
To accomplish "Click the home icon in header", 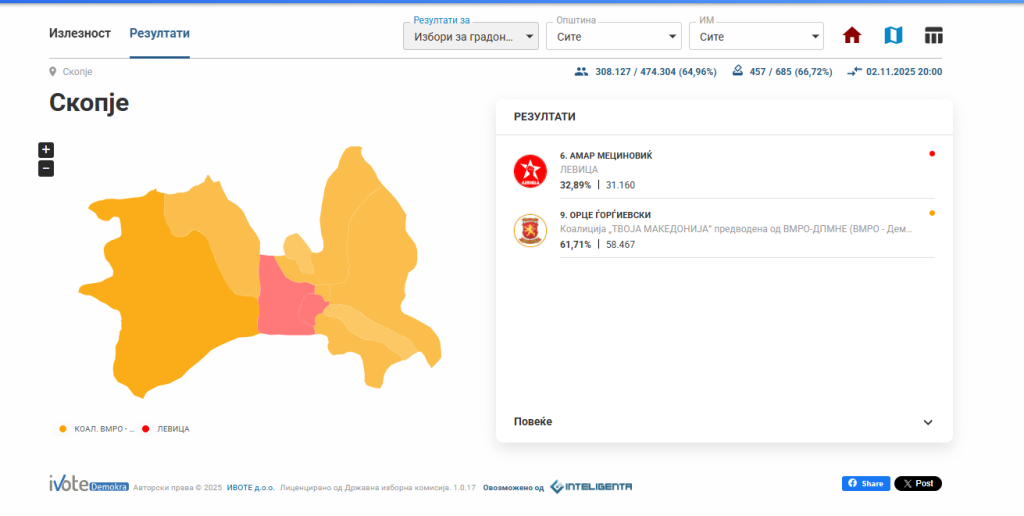I will click(852, 36).
